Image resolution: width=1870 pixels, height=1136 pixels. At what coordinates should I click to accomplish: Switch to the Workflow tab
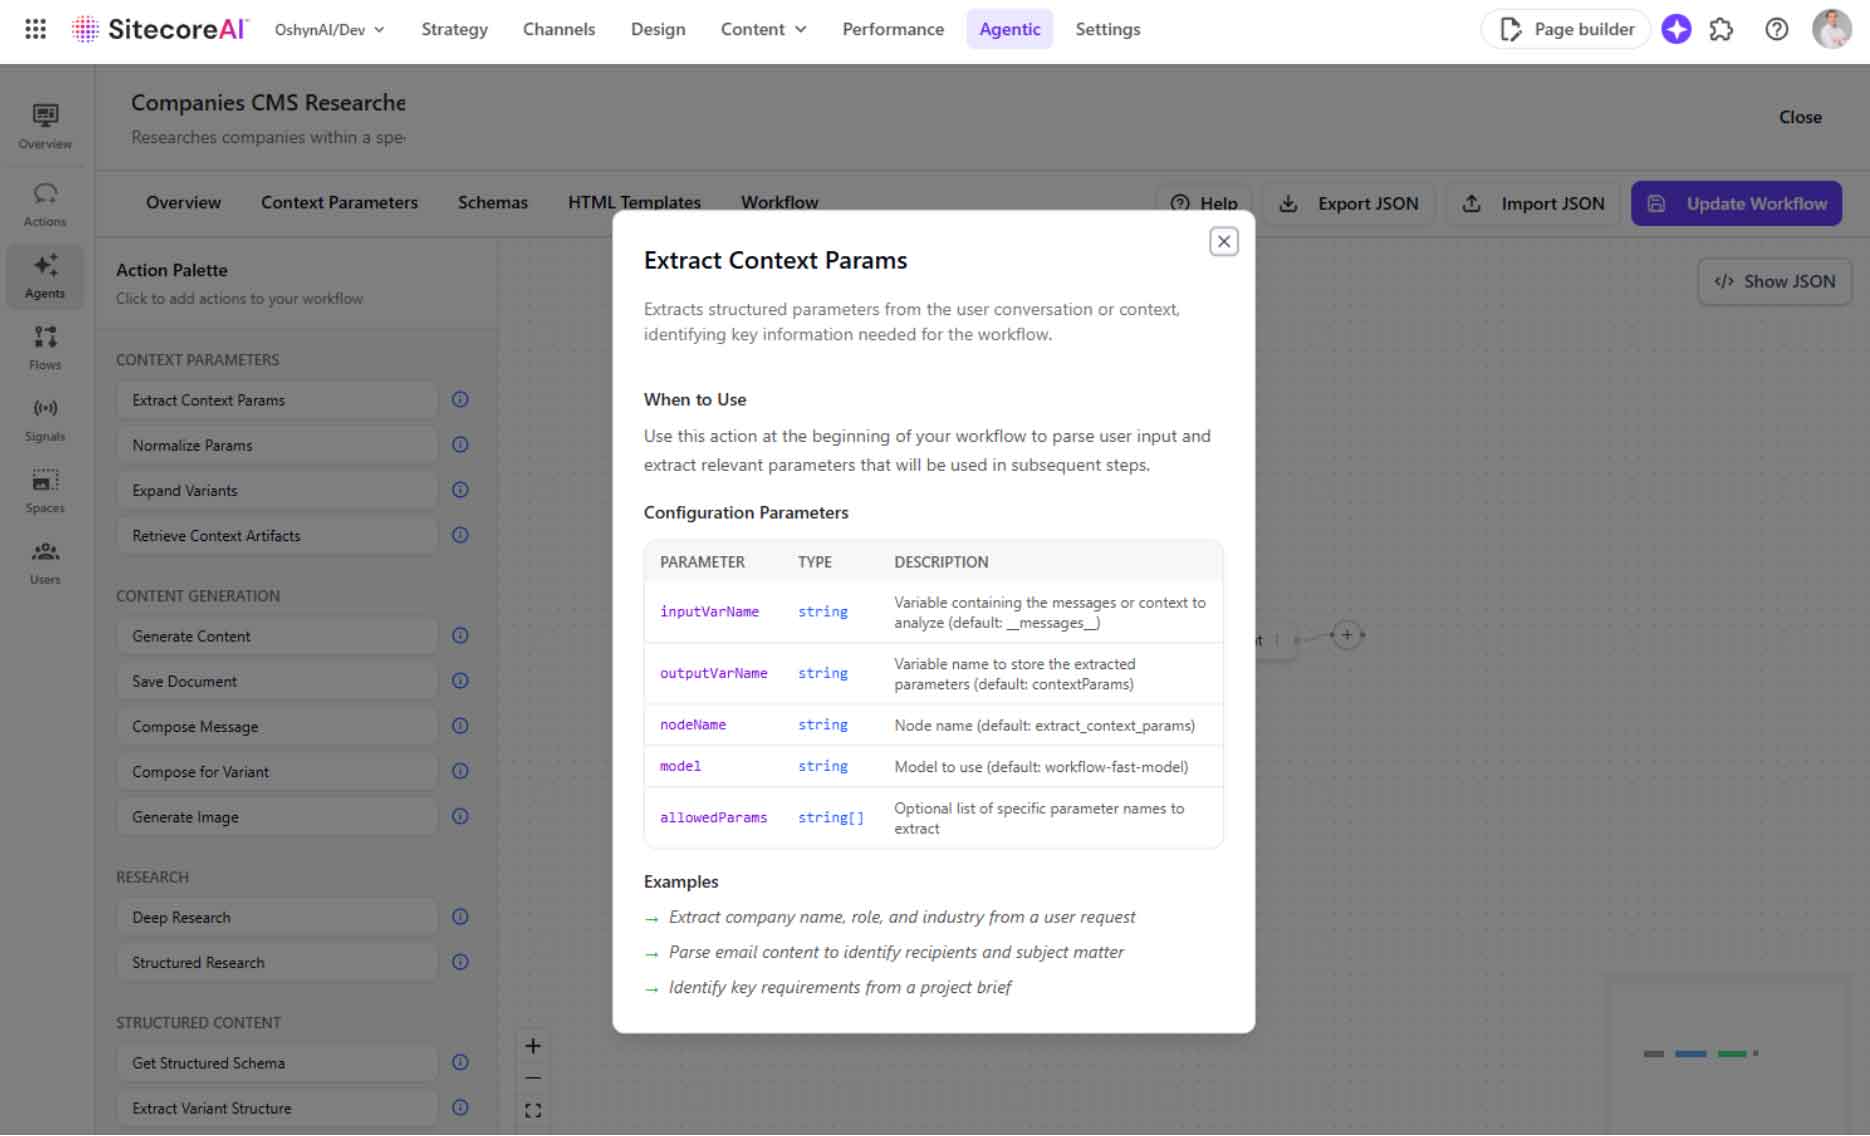[779, 202]
